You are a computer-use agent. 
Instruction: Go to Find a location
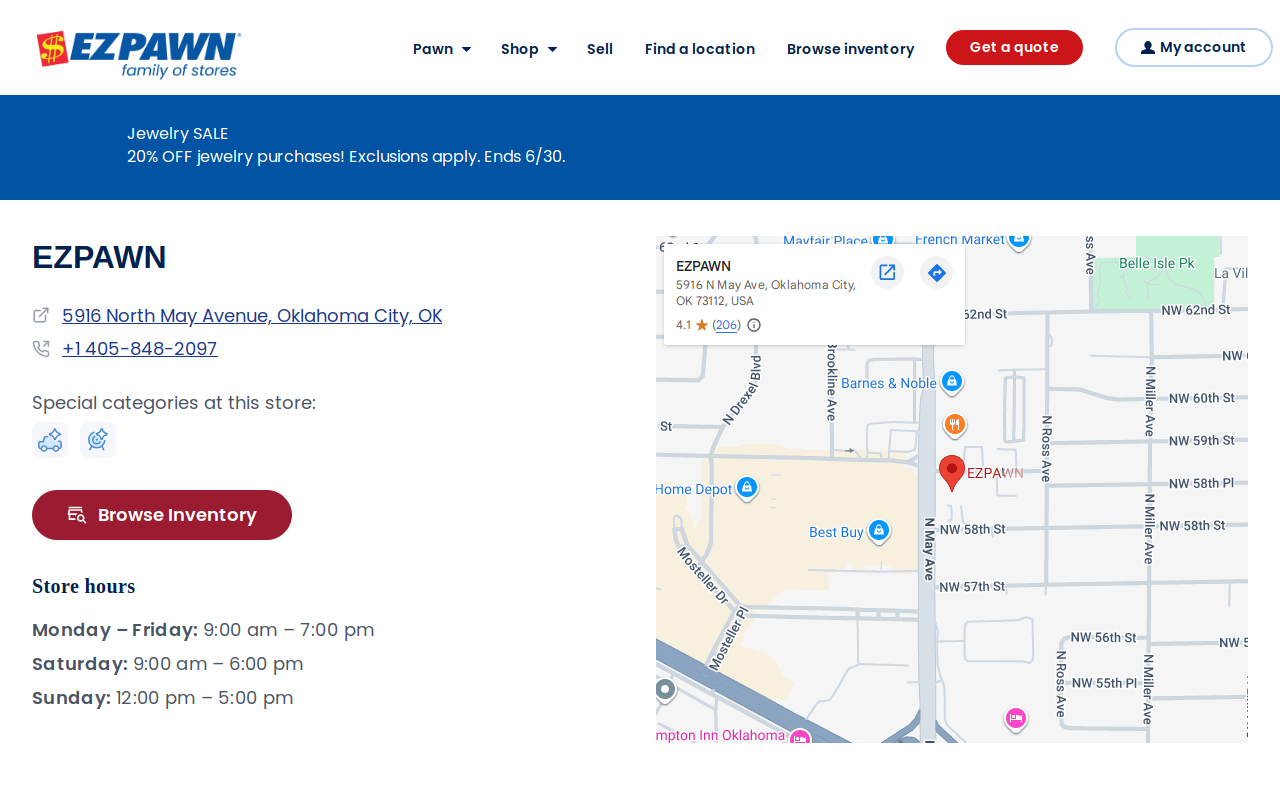pos(700,49)
